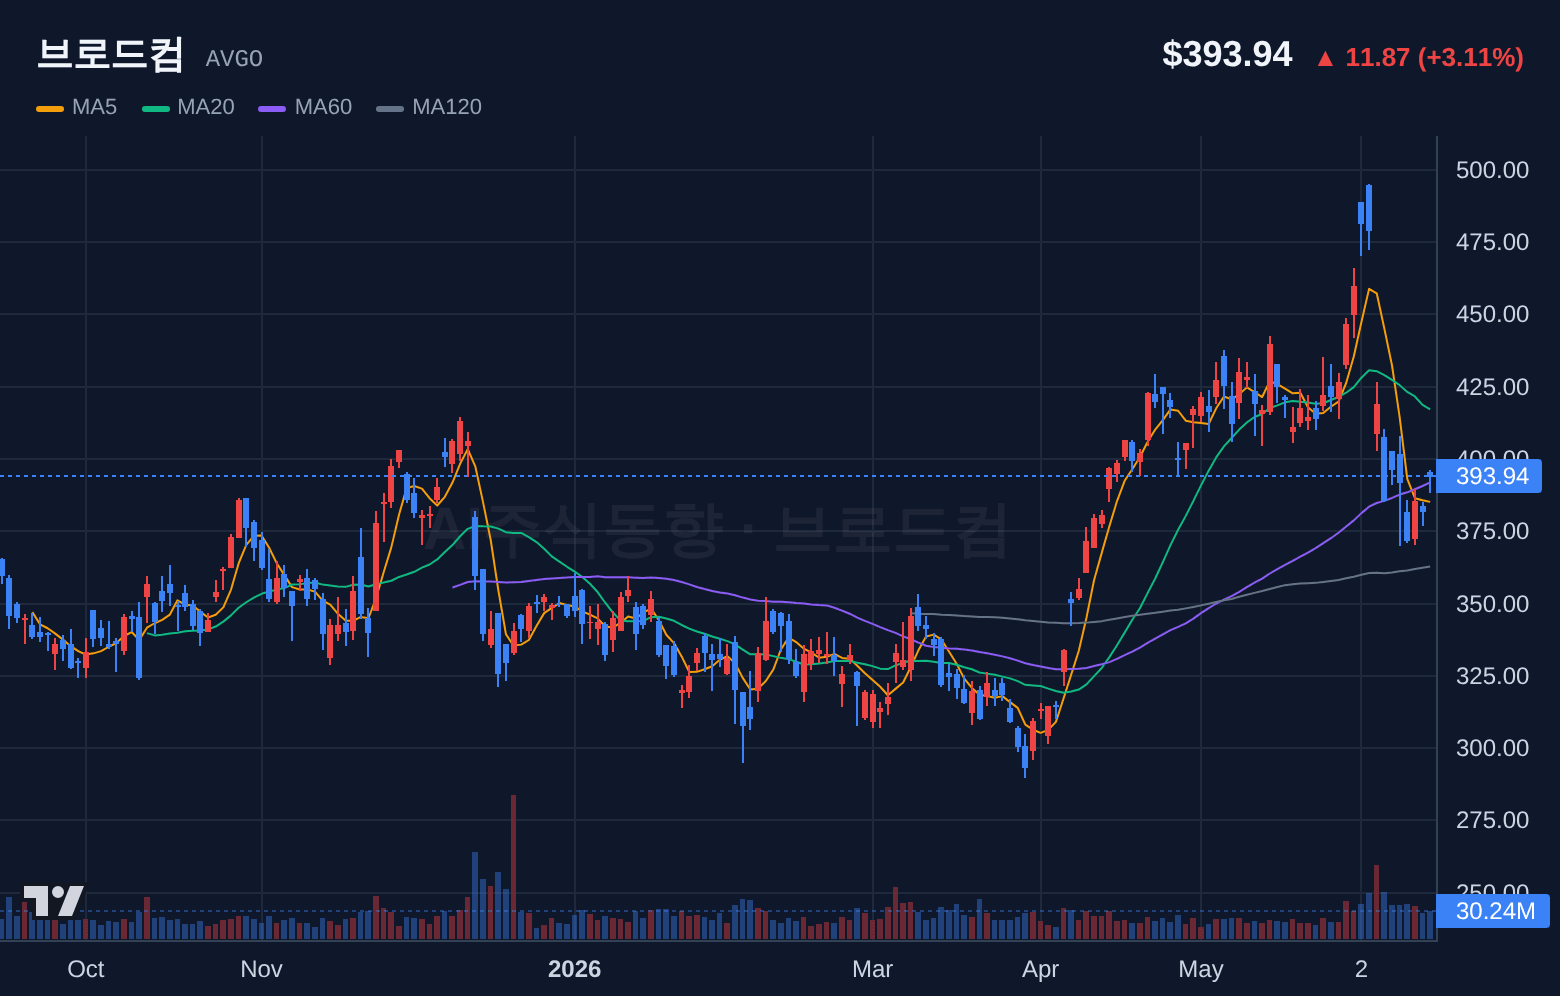Click the Apr label on time axis
Viewport: 1560px width, 996px height.
point(1041,969)
